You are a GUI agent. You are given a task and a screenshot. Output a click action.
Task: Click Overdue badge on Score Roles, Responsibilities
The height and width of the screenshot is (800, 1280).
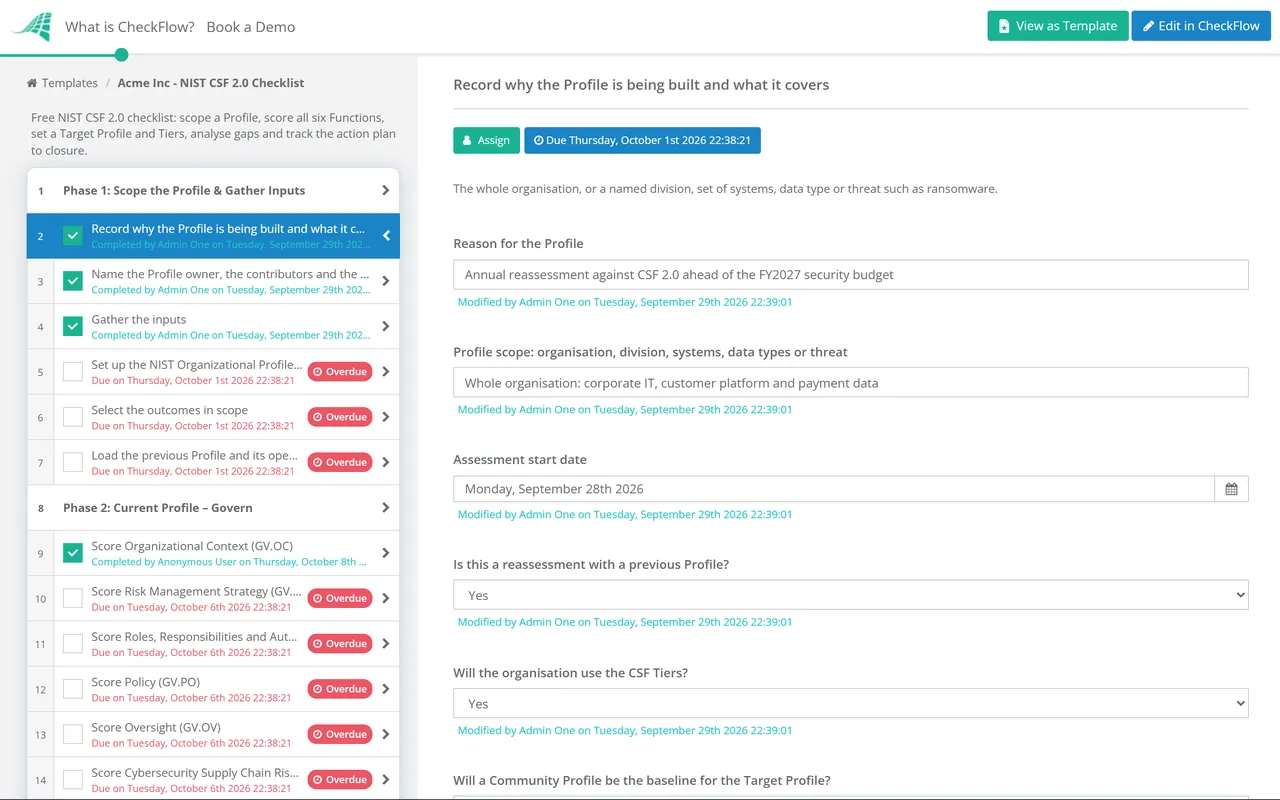(340, 644)
